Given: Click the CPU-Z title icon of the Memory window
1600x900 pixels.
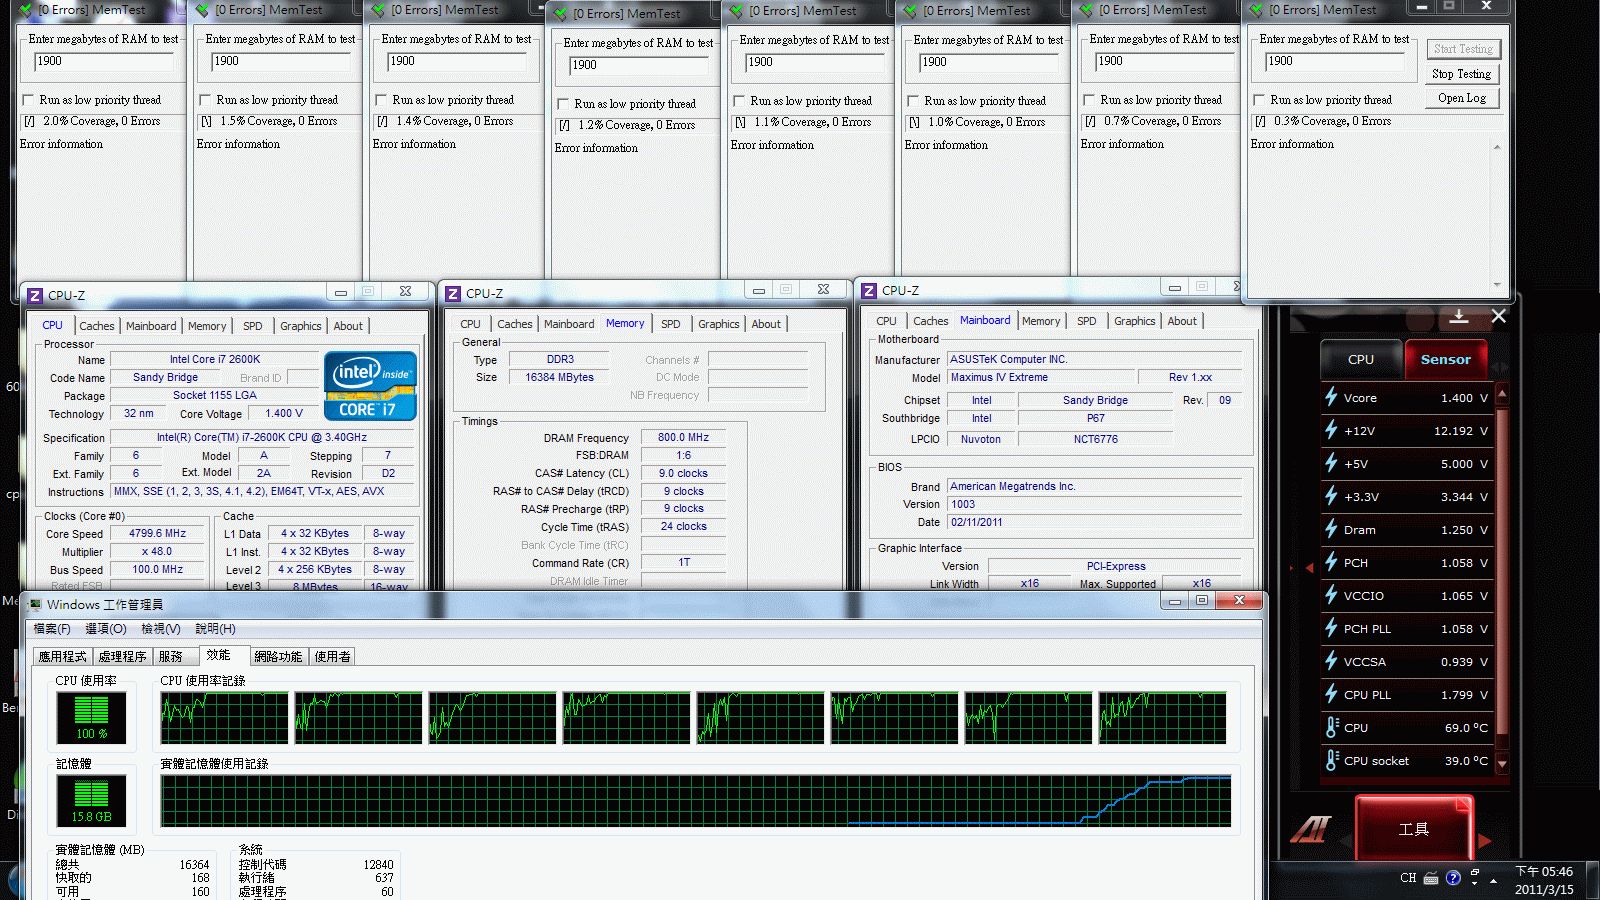Looking at the screenshot, I should pyautogui.click(x=453, y=293).
